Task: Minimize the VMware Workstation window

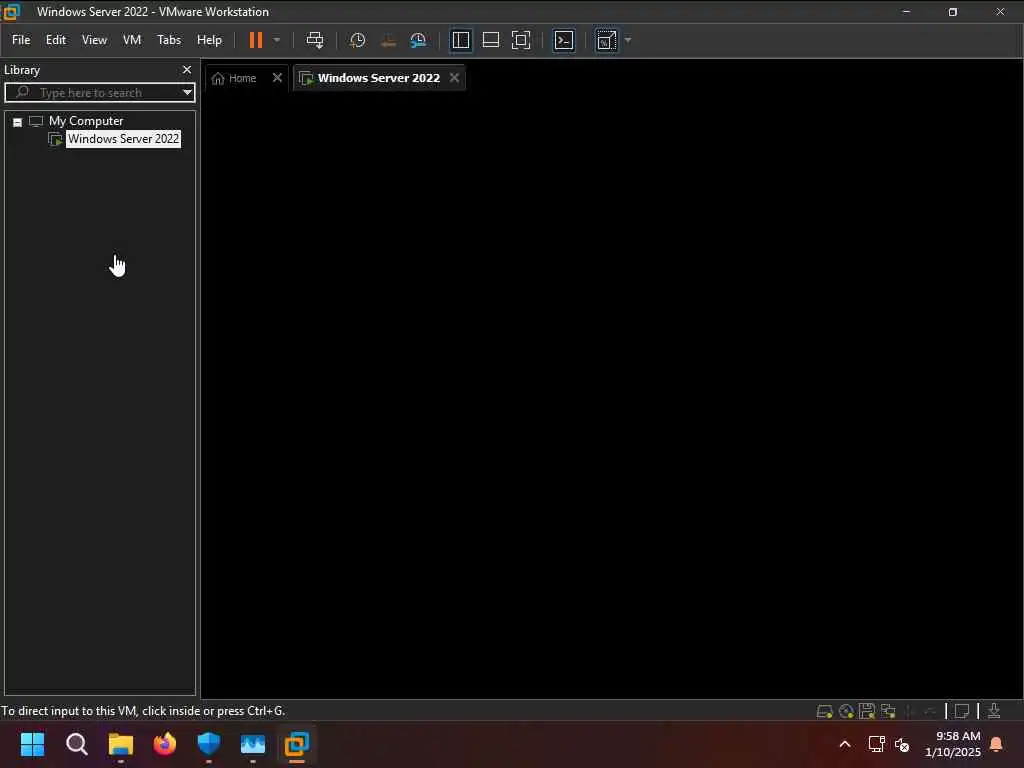Action: 906,12
